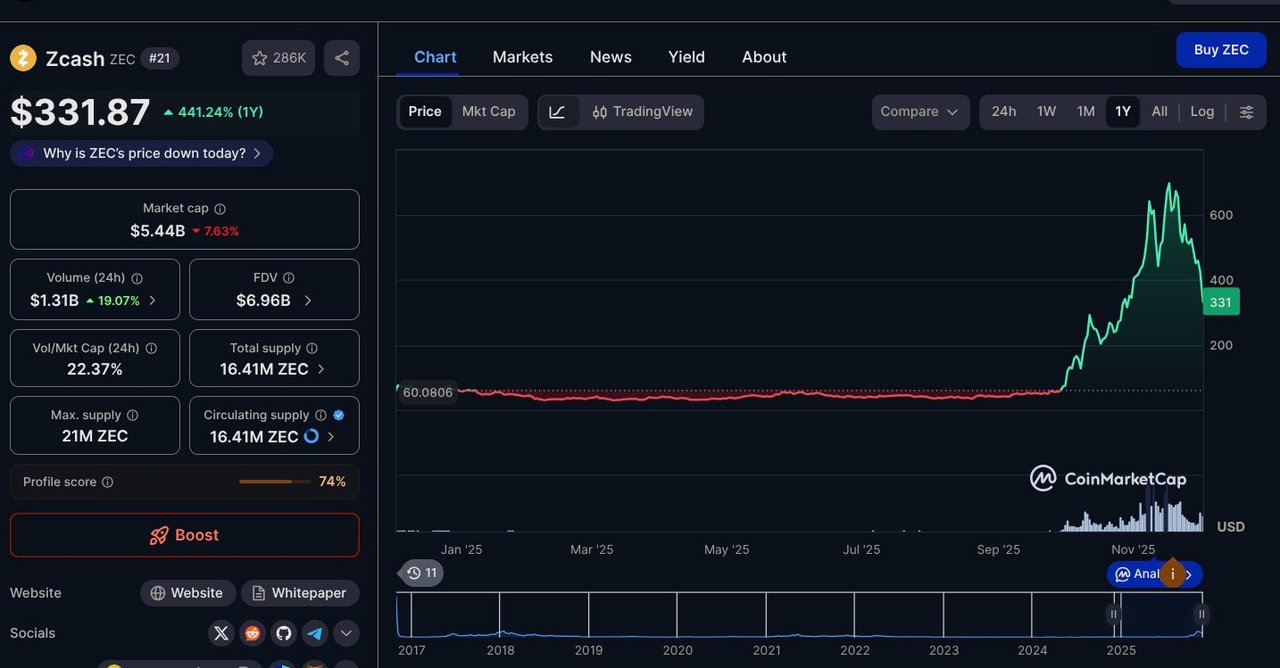Open the X (Twitter) social link
1280x668 pixels.
click(x=222, y=633)
